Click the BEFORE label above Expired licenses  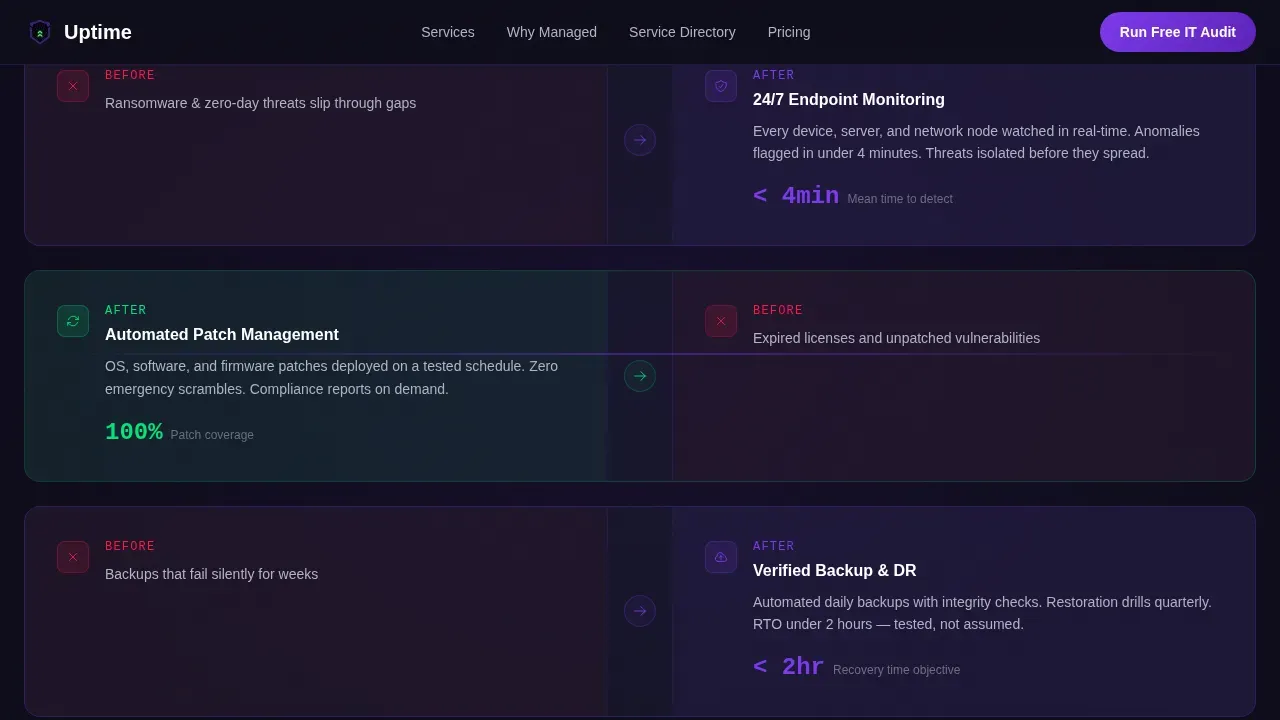778,310
